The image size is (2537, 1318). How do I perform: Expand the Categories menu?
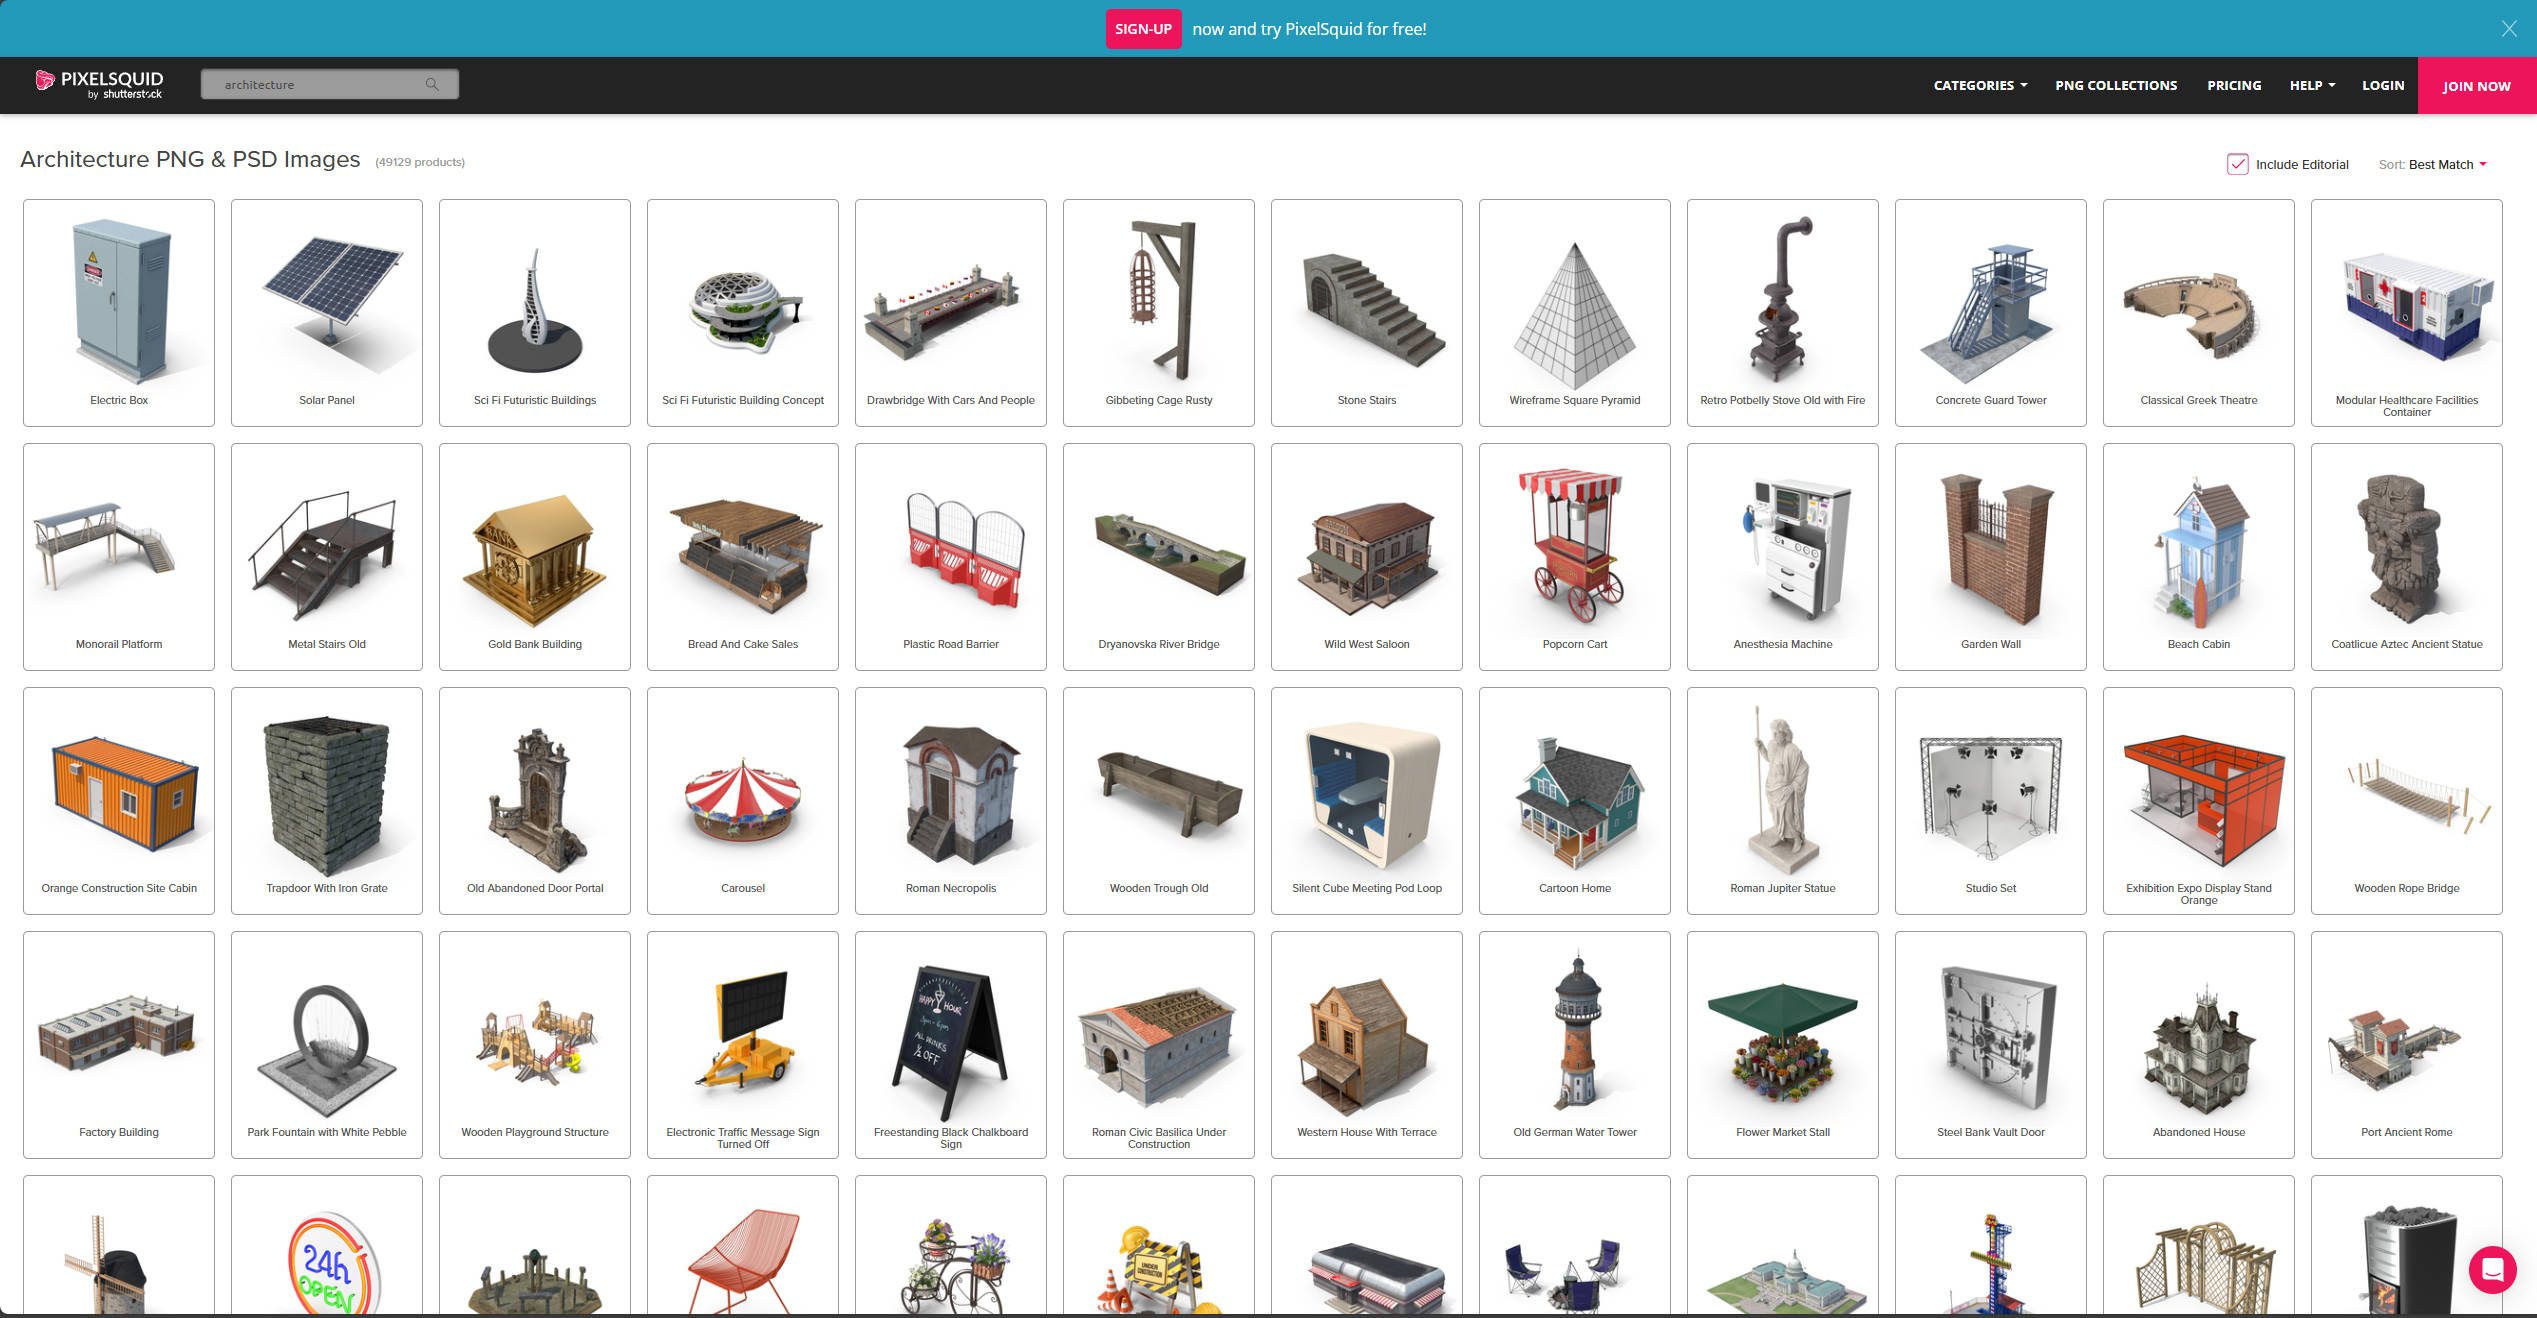1980,85
